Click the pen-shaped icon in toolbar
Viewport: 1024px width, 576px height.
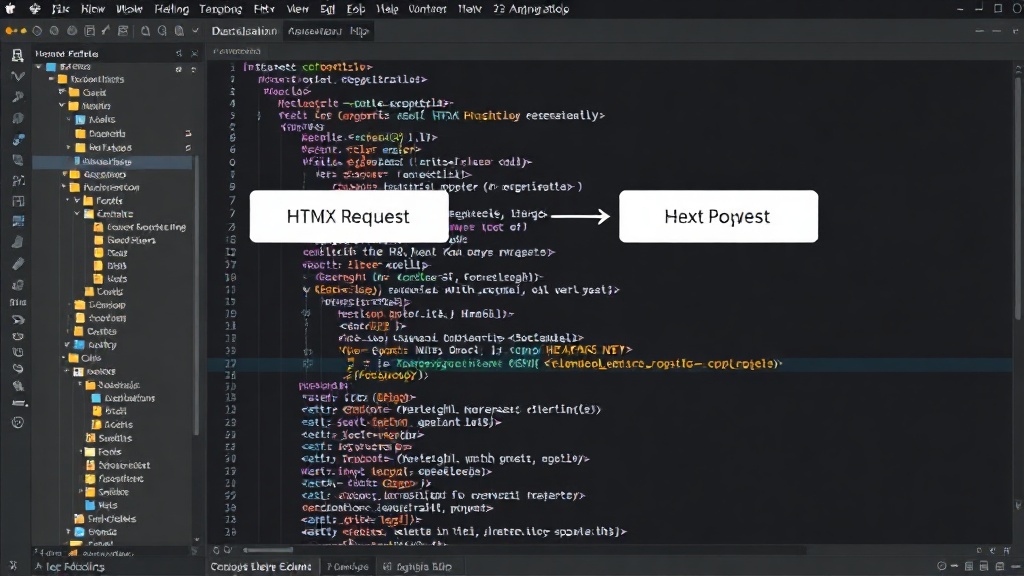click(x=105, y=31)
